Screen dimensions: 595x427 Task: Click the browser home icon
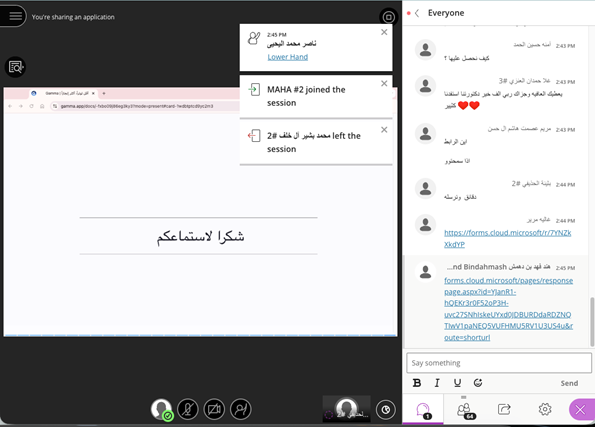pos(42,106)
